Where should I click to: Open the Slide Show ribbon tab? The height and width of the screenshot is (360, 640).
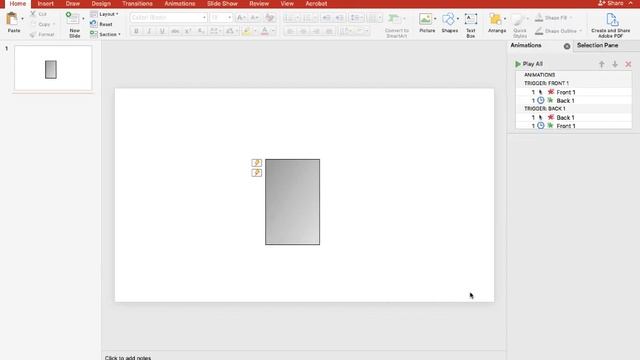pyautogui.click(x=222, y=4)
